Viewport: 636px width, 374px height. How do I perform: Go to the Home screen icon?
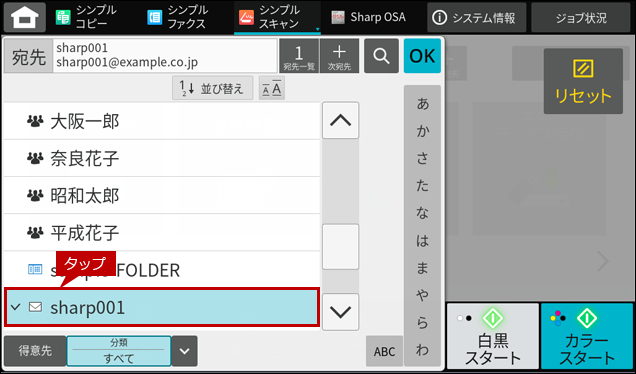pos(25,17)
